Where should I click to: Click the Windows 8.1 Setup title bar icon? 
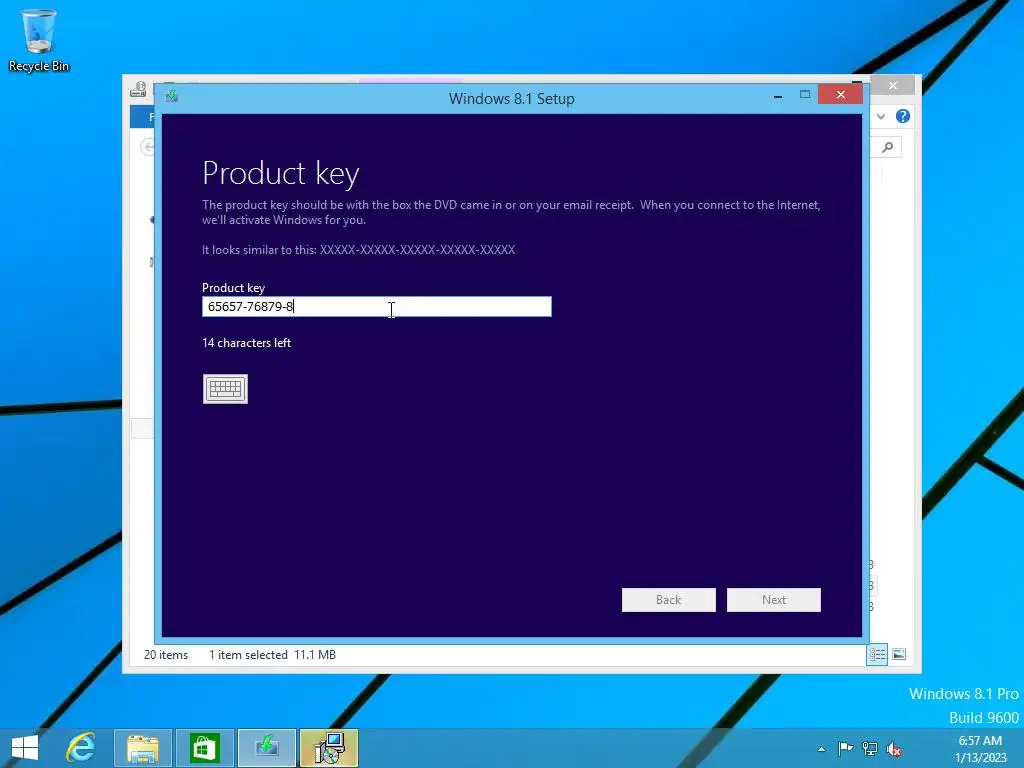(x=172, y=97)
